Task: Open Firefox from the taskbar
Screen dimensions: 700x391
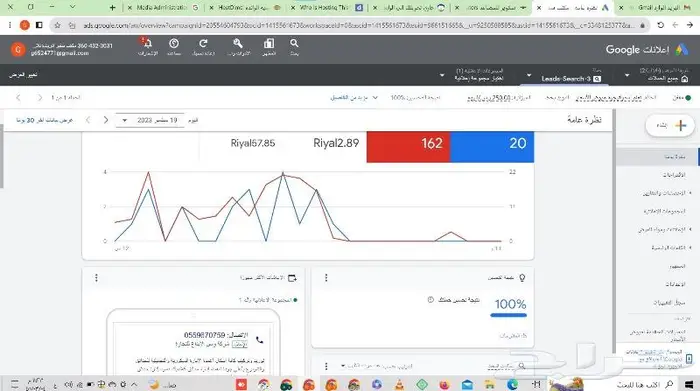Action: pos(444,384)
